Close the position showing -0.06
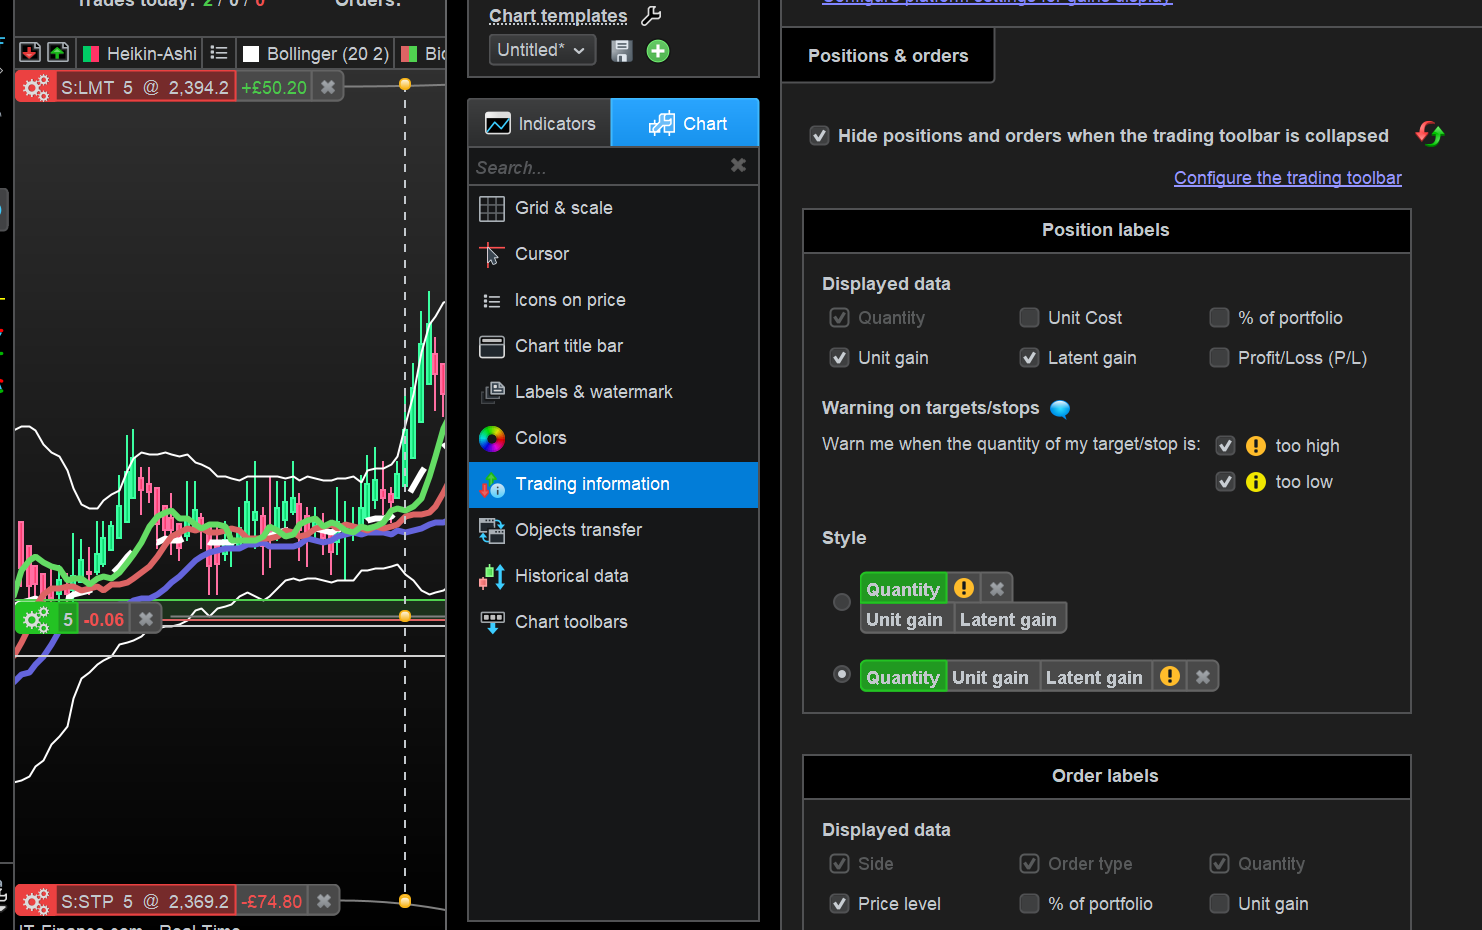Image resolution: width=1482 pixels, height=930 pixels. pyautogui.click(x=146, y=619)
